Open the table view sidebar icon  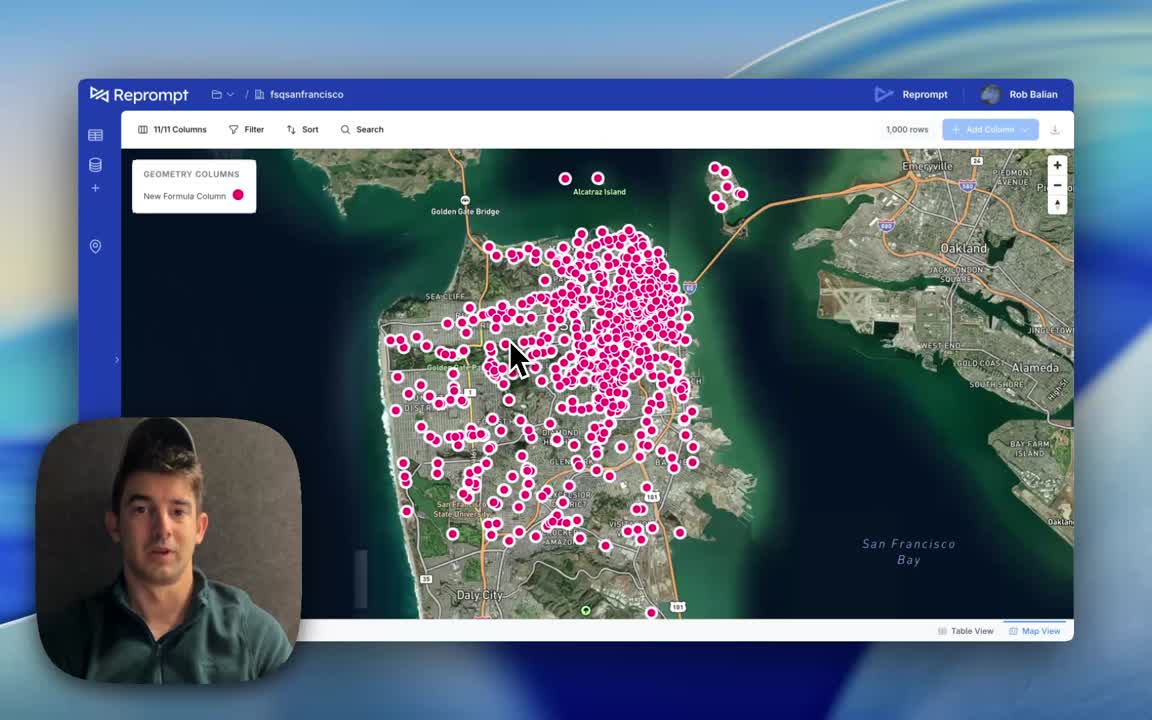tap(95, 135)
